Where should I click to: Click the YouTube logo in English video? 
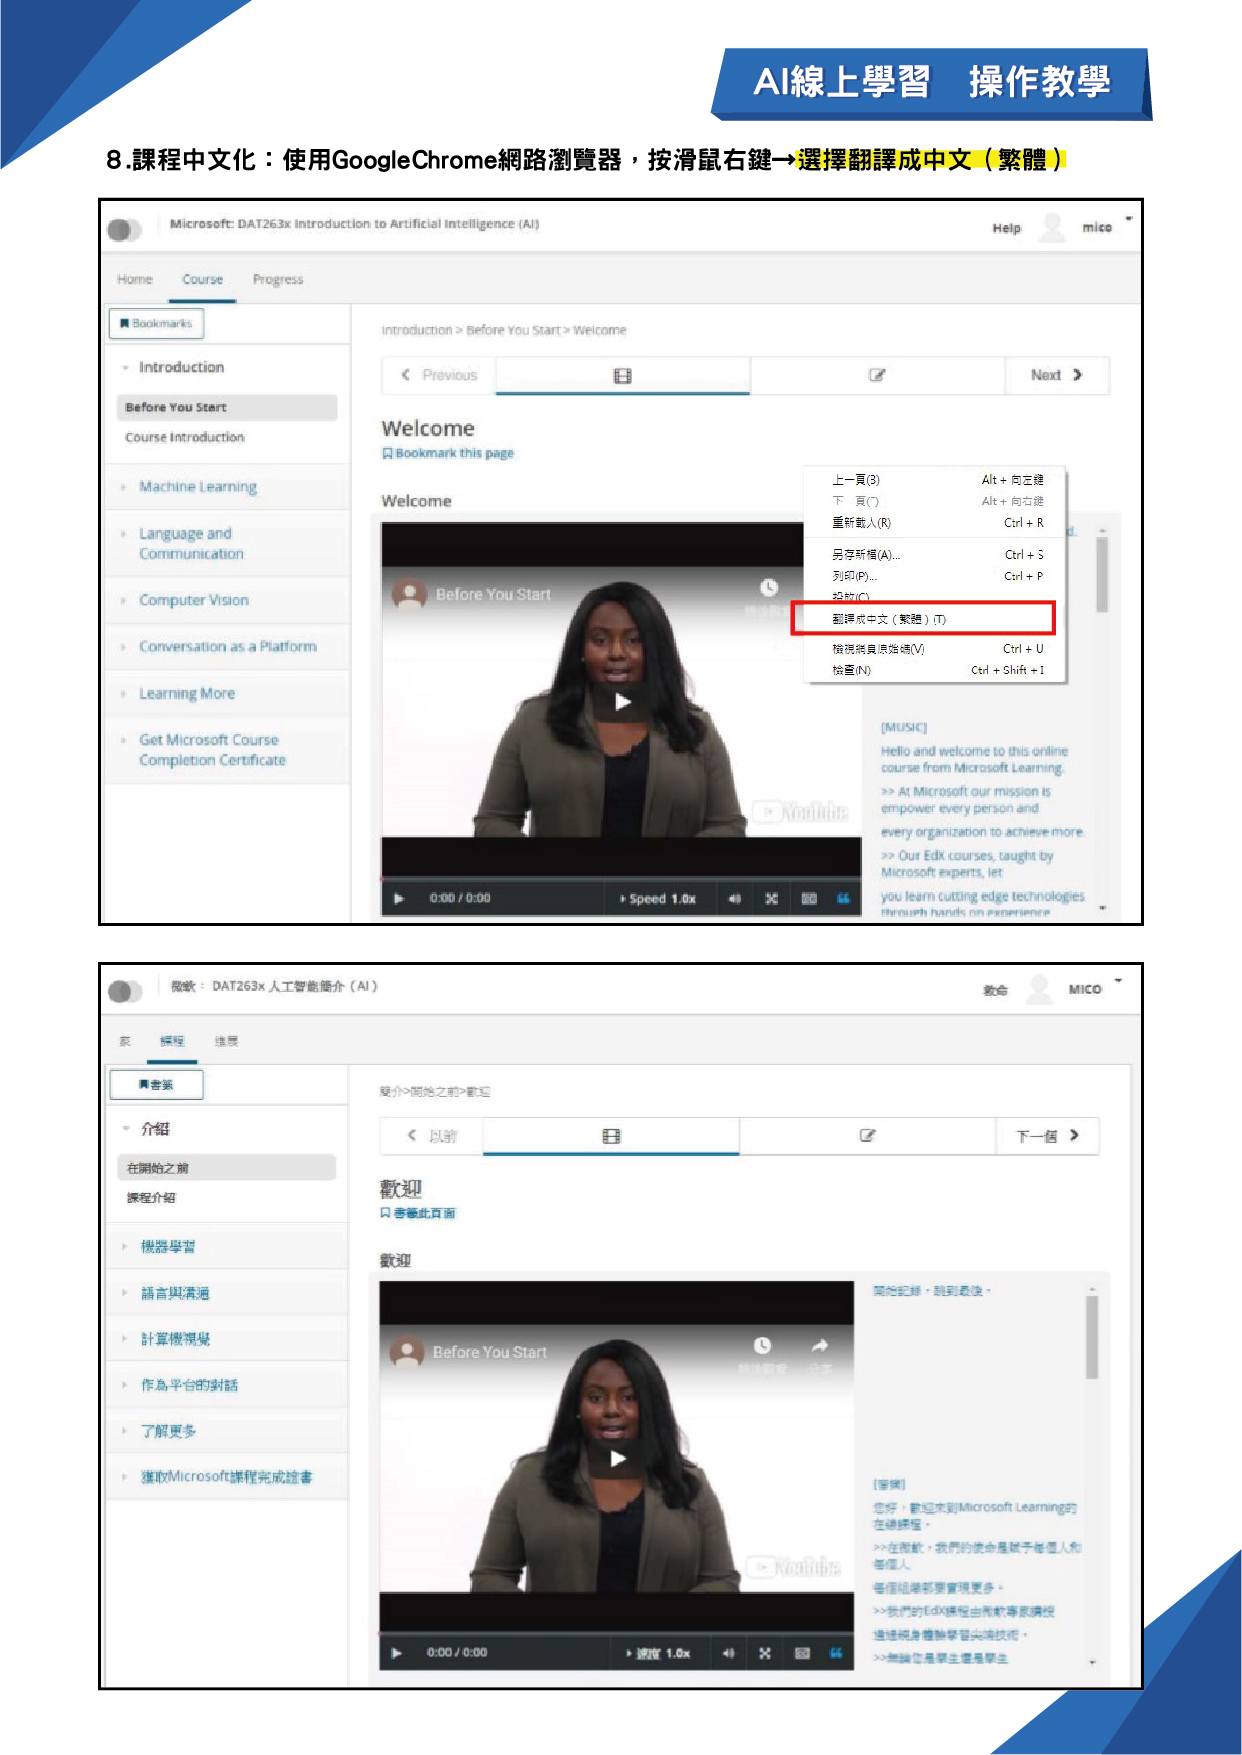click(x=802, y=811)
